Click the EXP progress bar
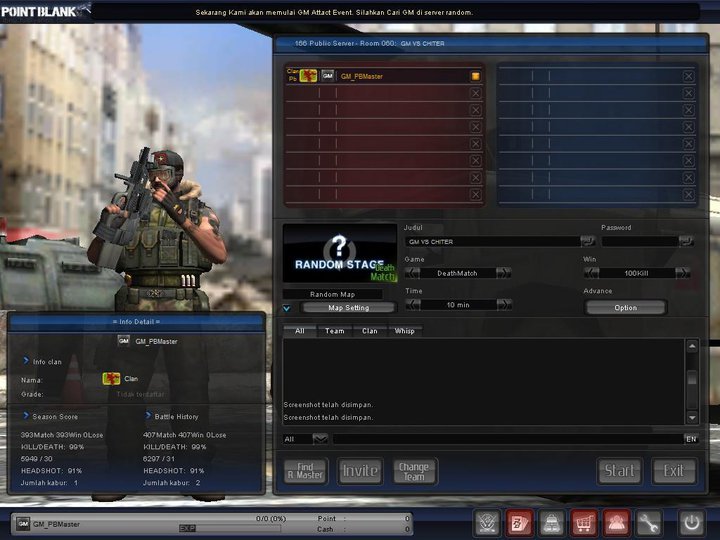The image size is (720, 540). 230,528
